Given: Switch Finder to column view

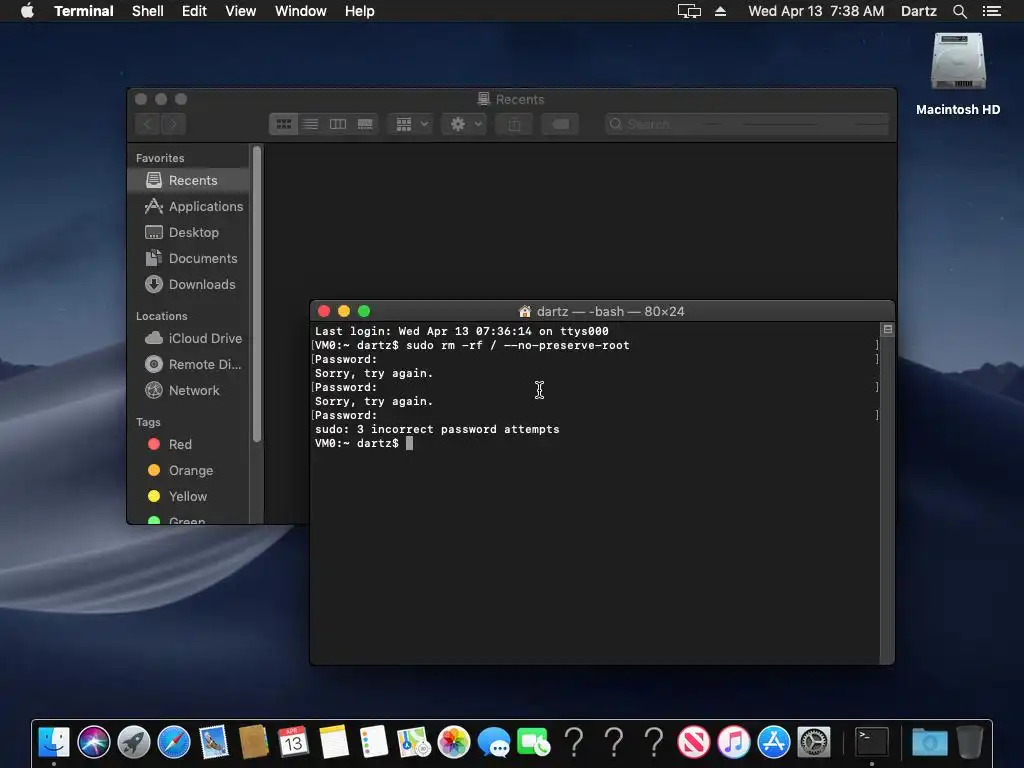Looking at the screenshot, I should coord(338,124).
